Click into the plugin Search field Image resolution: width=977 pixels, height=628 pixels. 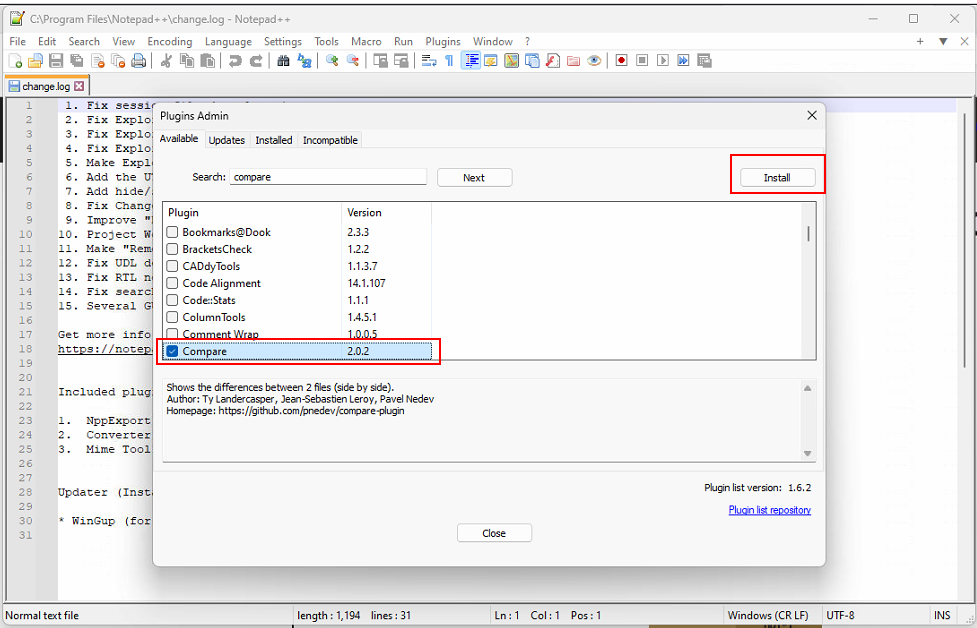click(328, 177)
